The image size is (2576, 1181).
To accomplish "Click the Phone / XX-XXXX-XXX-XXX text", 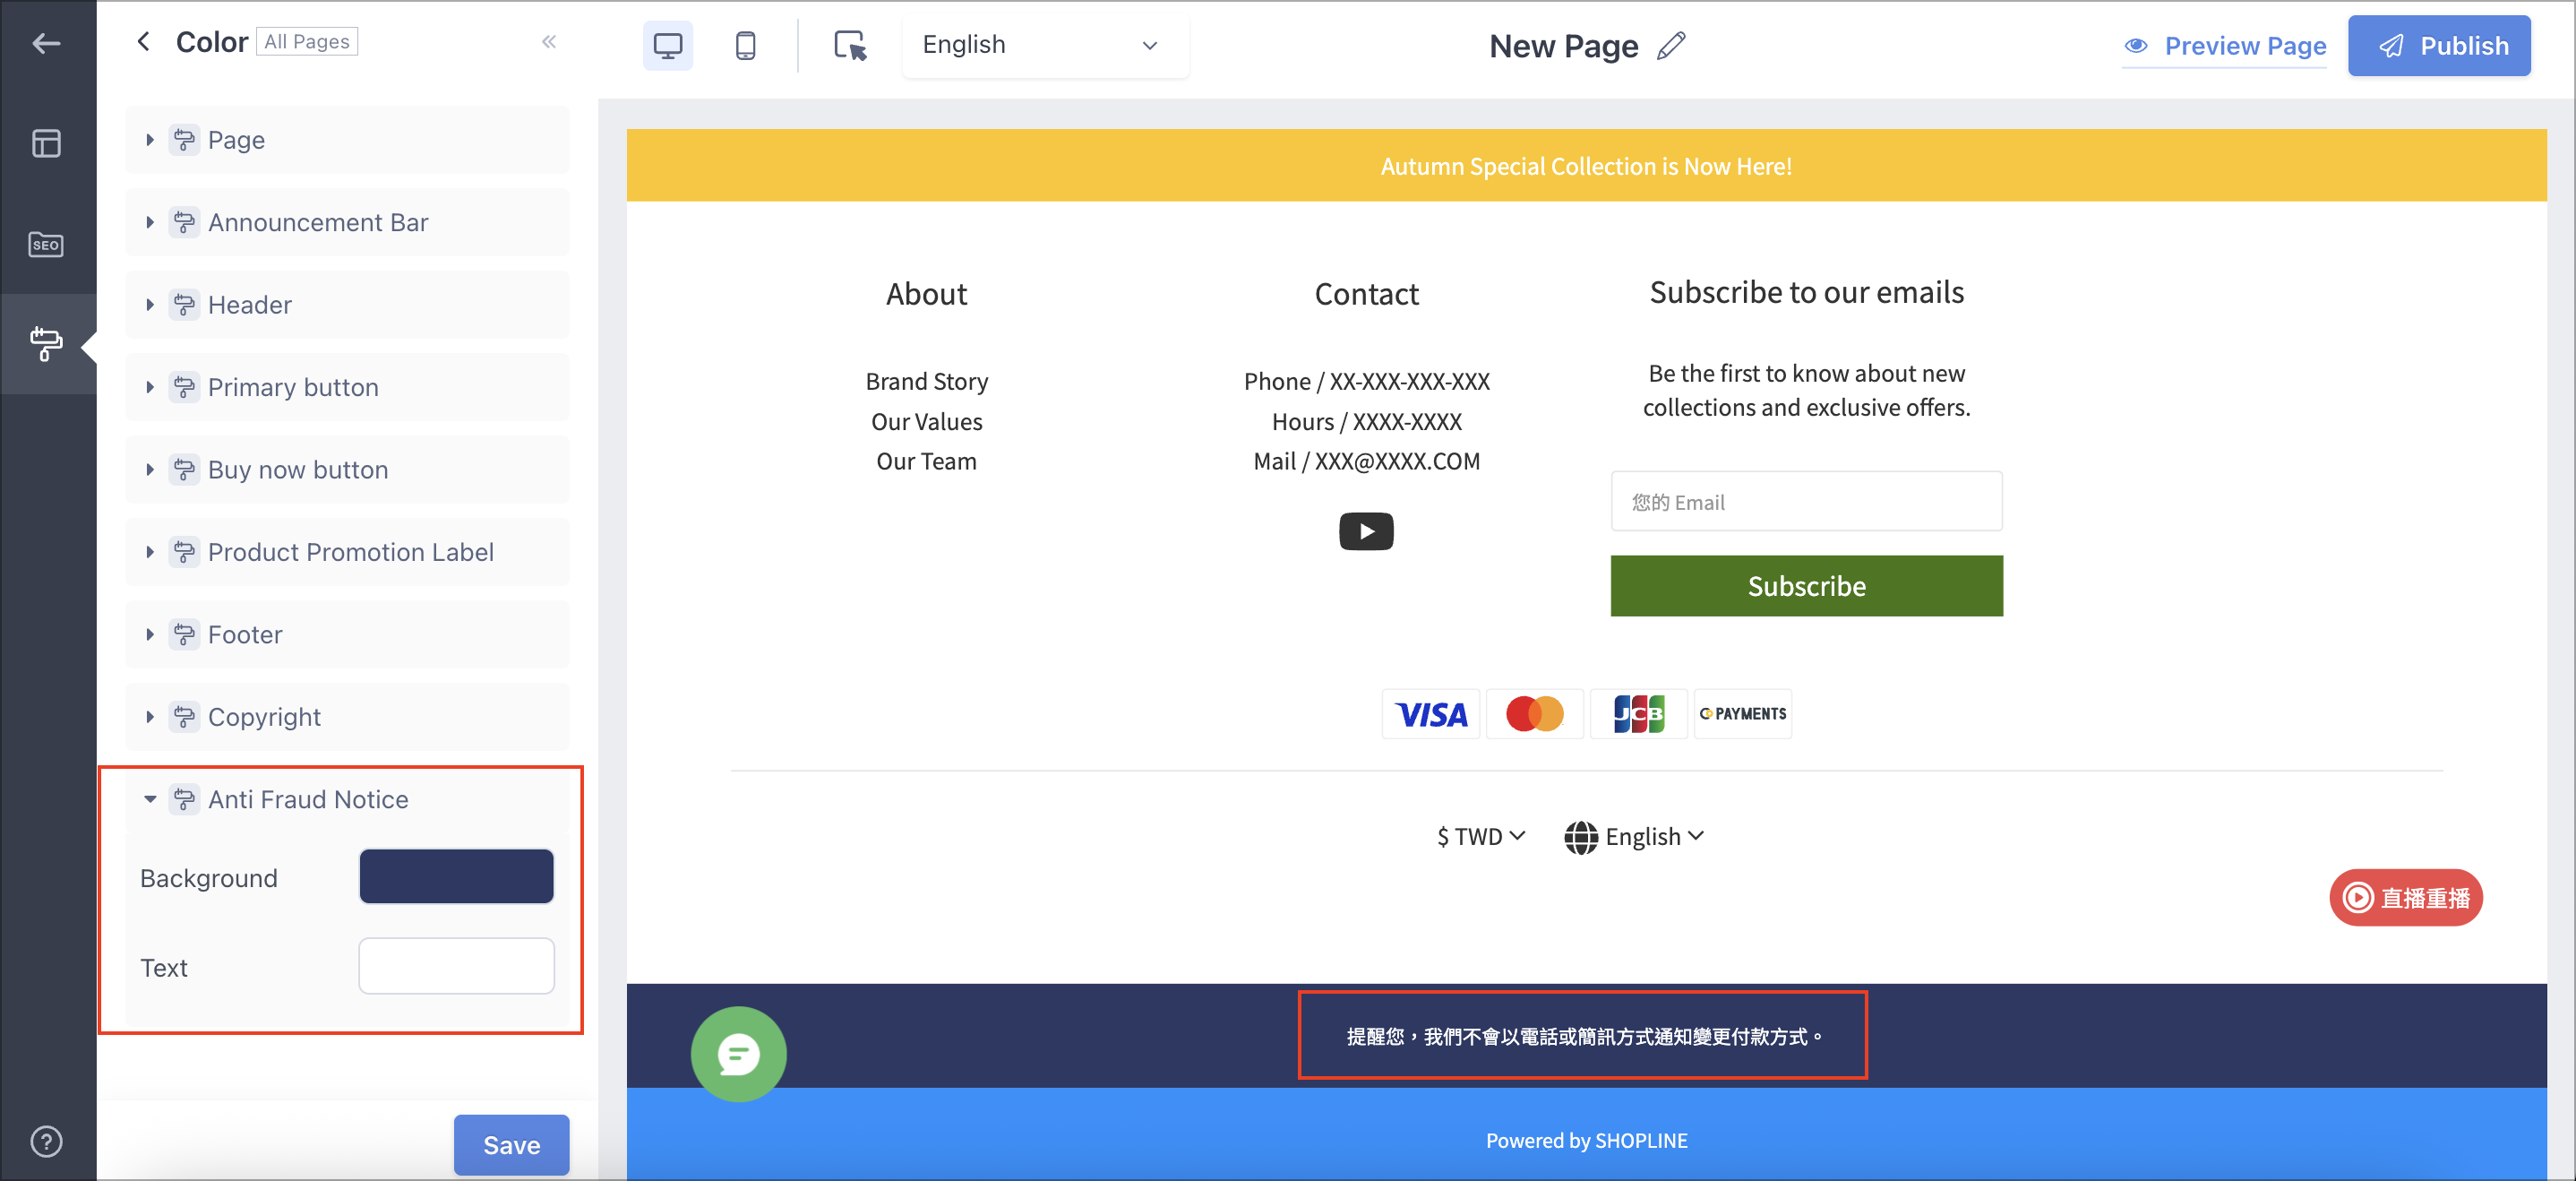I will [x=1366, y=381].
